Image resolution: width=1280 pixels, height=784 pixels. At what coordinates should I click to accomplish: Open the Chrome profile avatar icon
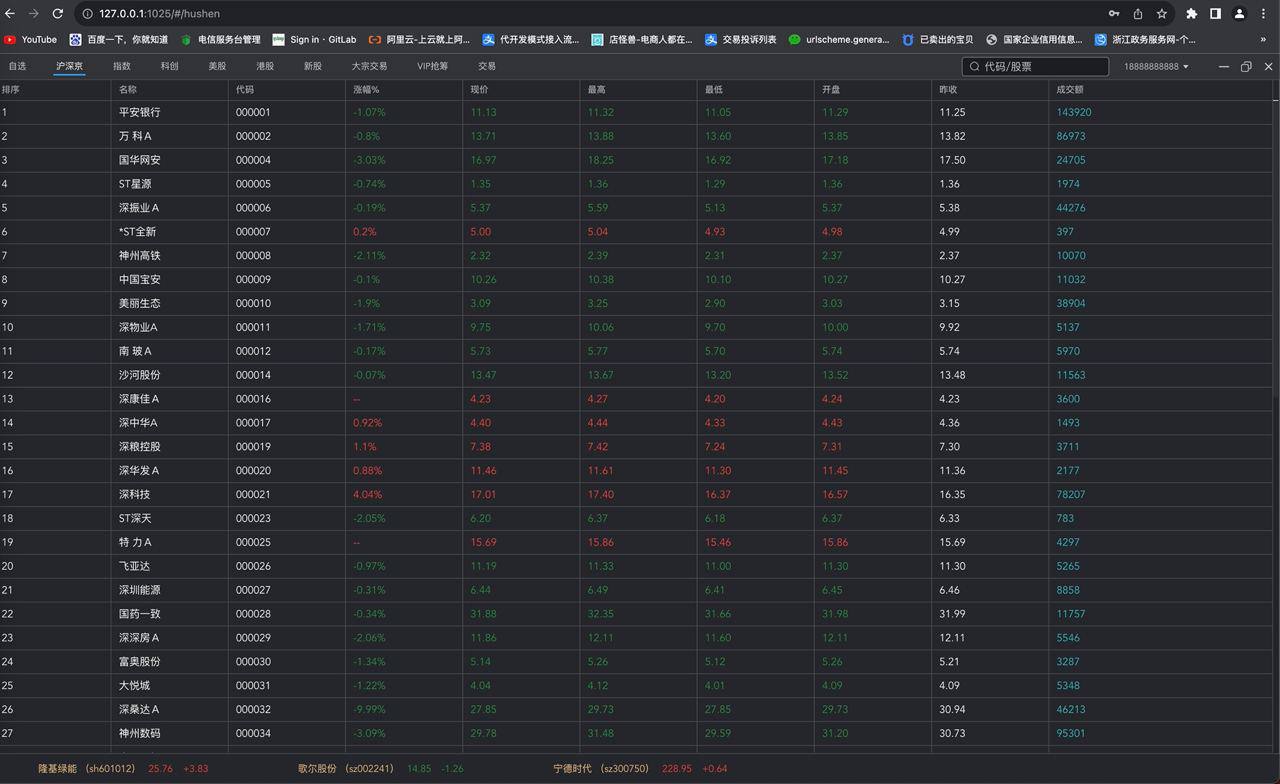[x=1239, y=14]
